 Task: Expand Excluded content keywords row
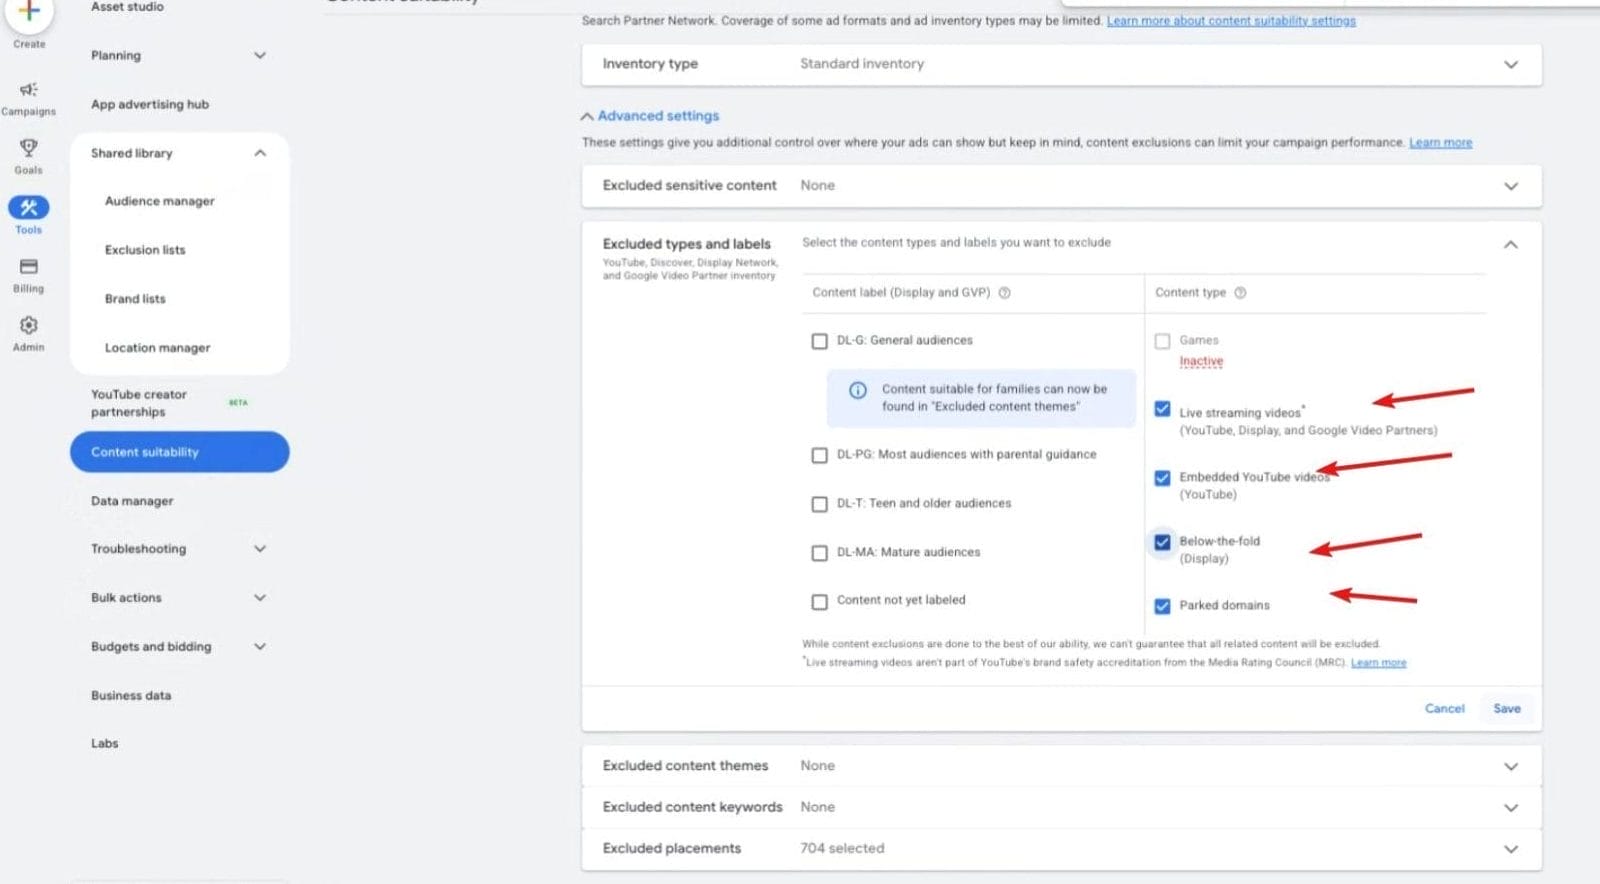pyautogui.click(x=1061, y=807)
